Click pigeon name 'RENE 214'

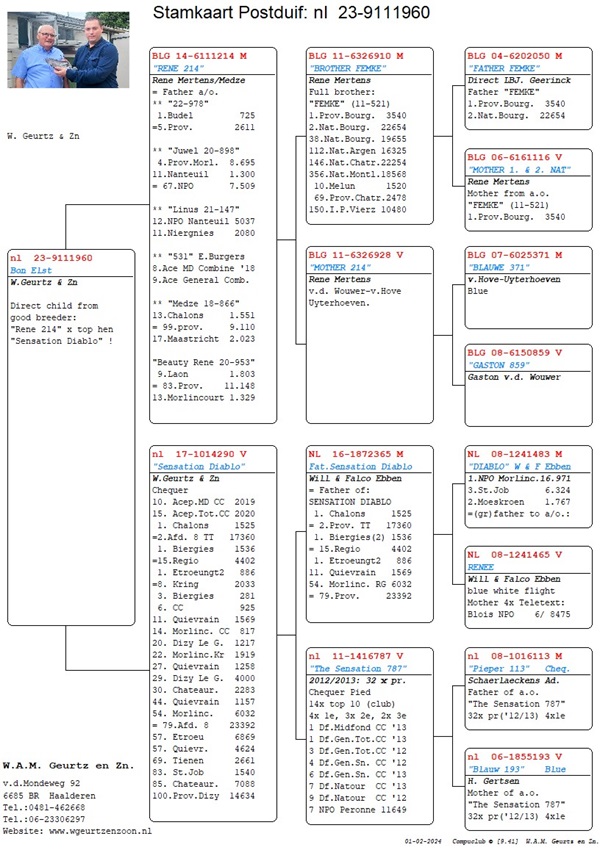178,68
